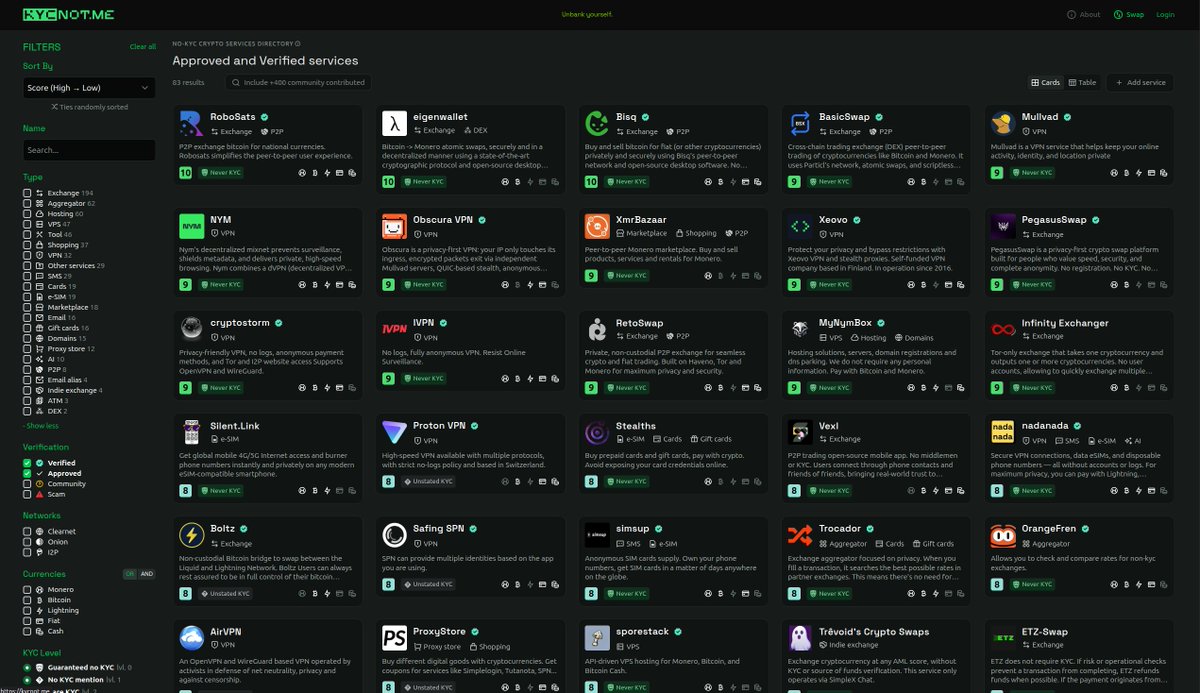Switch to the Table view tab
This screenshot has width=1200, height=693.
tap(1082, 83)
